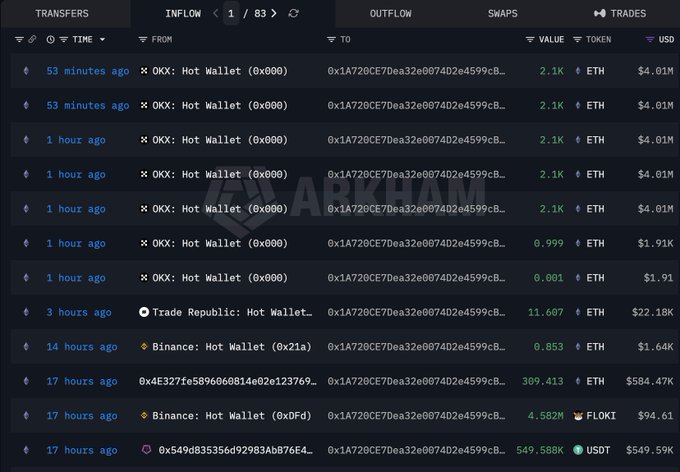The image size is (680, 472).
Task: Open the TIME column filter
Action: coord(63,39)
